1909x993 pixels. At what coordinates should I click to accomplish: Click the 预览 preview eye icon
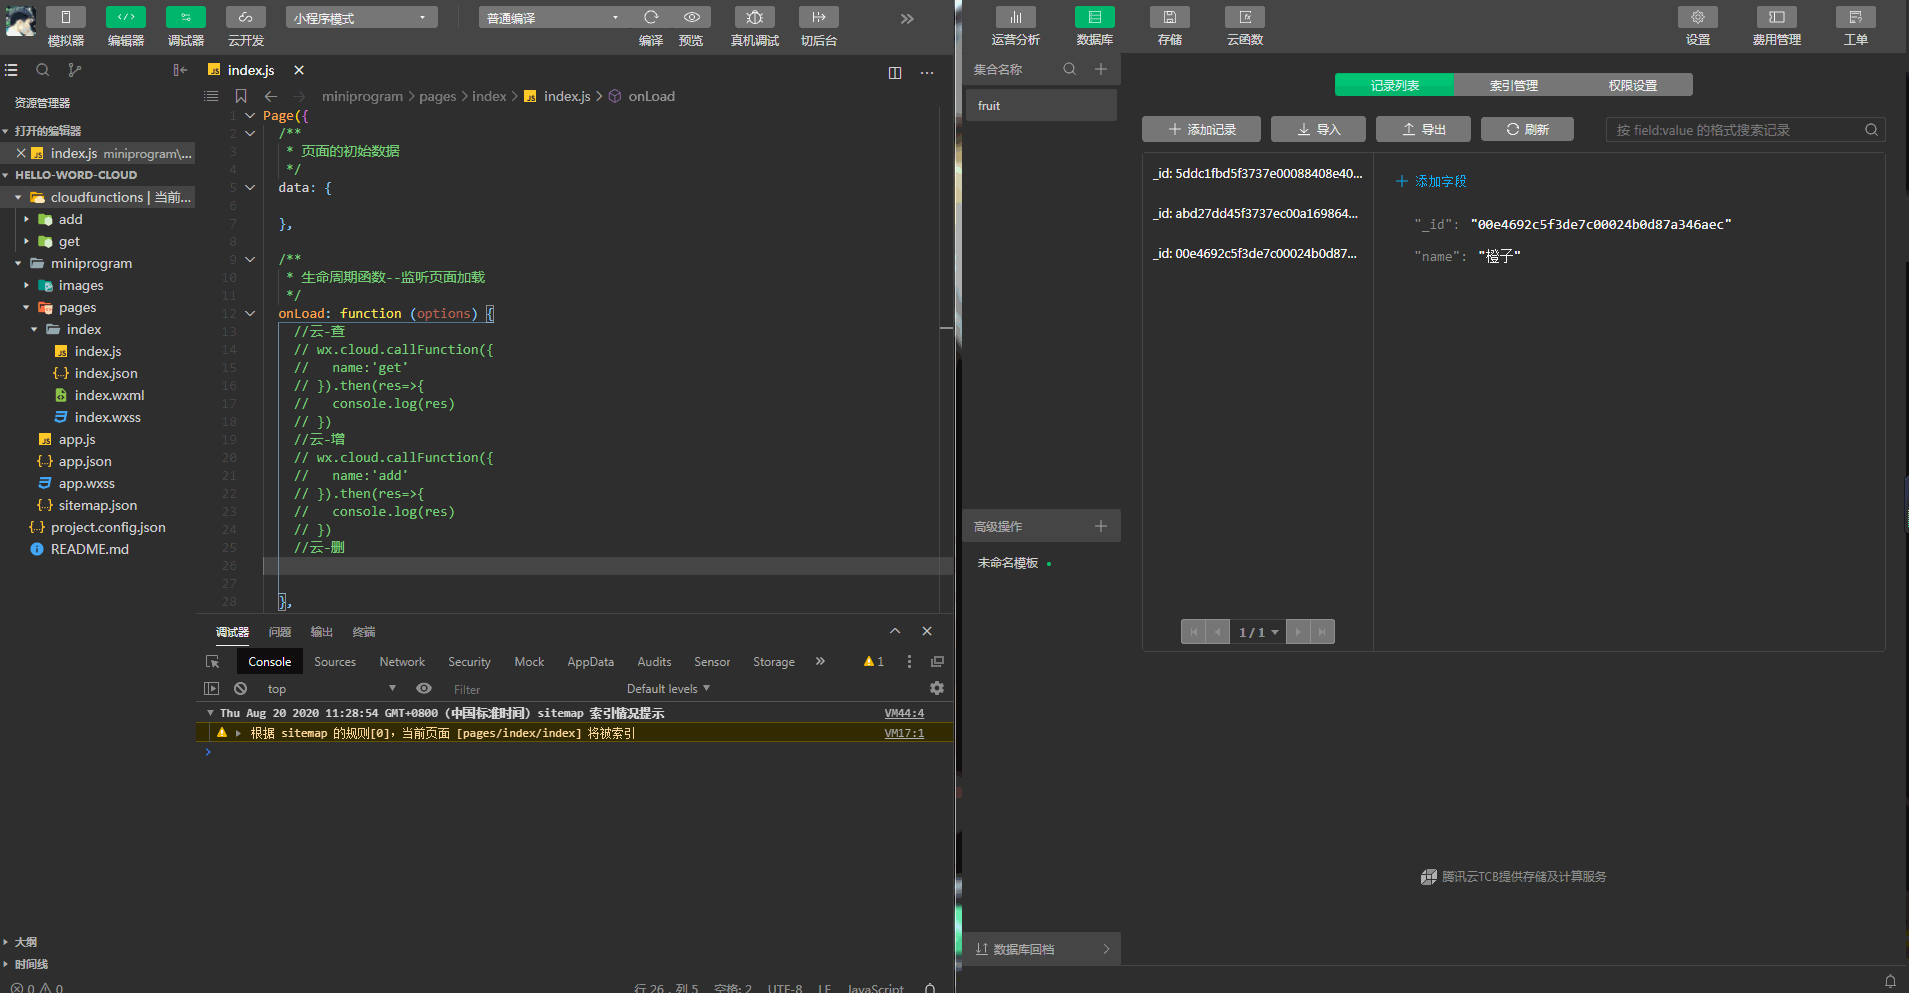[x=691, y=17]
